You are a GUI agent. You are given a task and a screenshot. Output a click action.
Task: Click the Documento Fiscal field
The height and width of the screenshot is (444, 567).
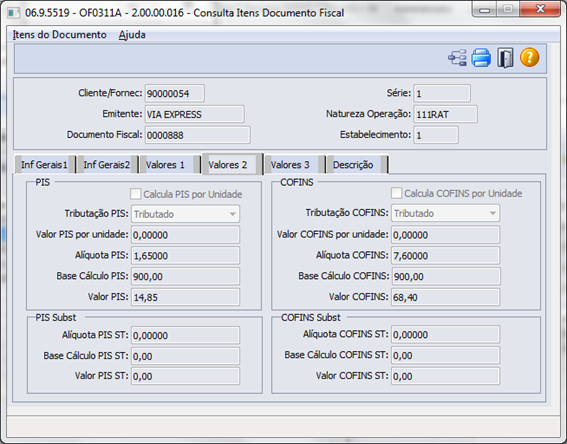[197, 135]
